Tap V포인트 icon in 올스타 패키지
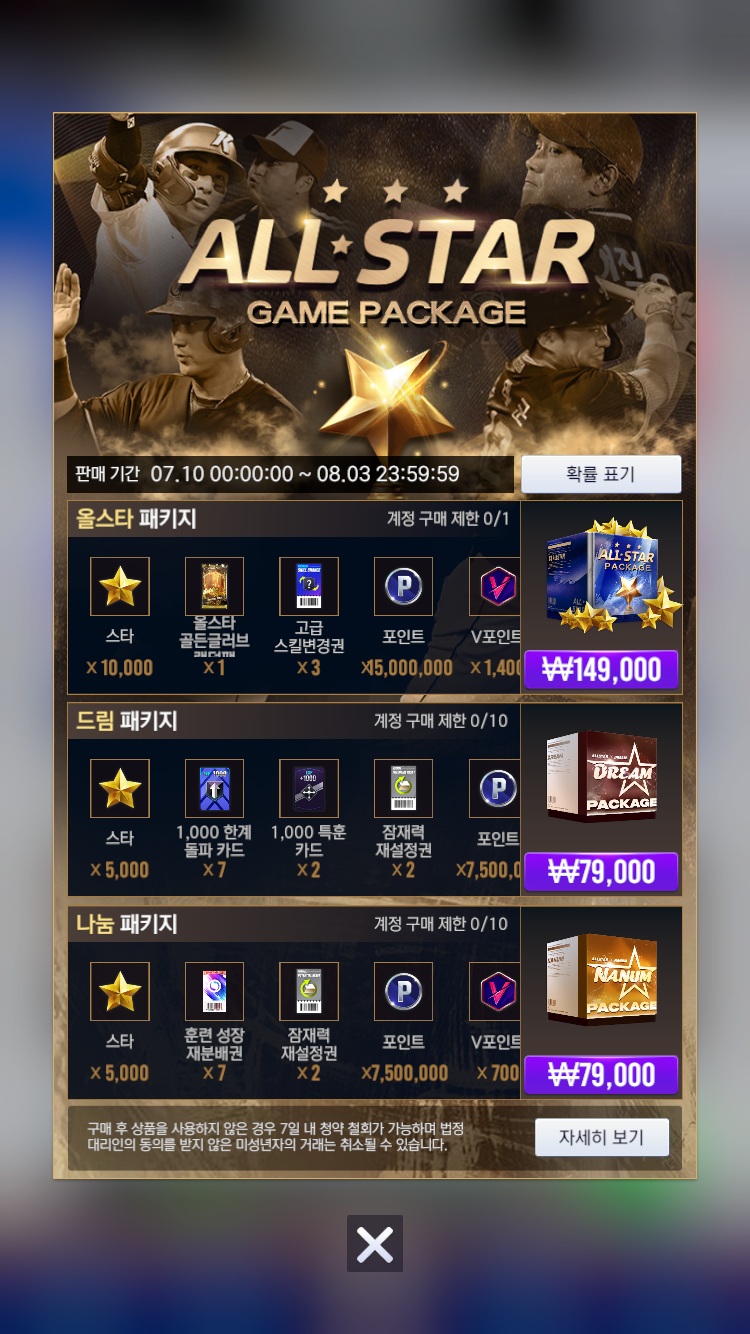This screenshot has height=1334, width=750. click(494, 586)
